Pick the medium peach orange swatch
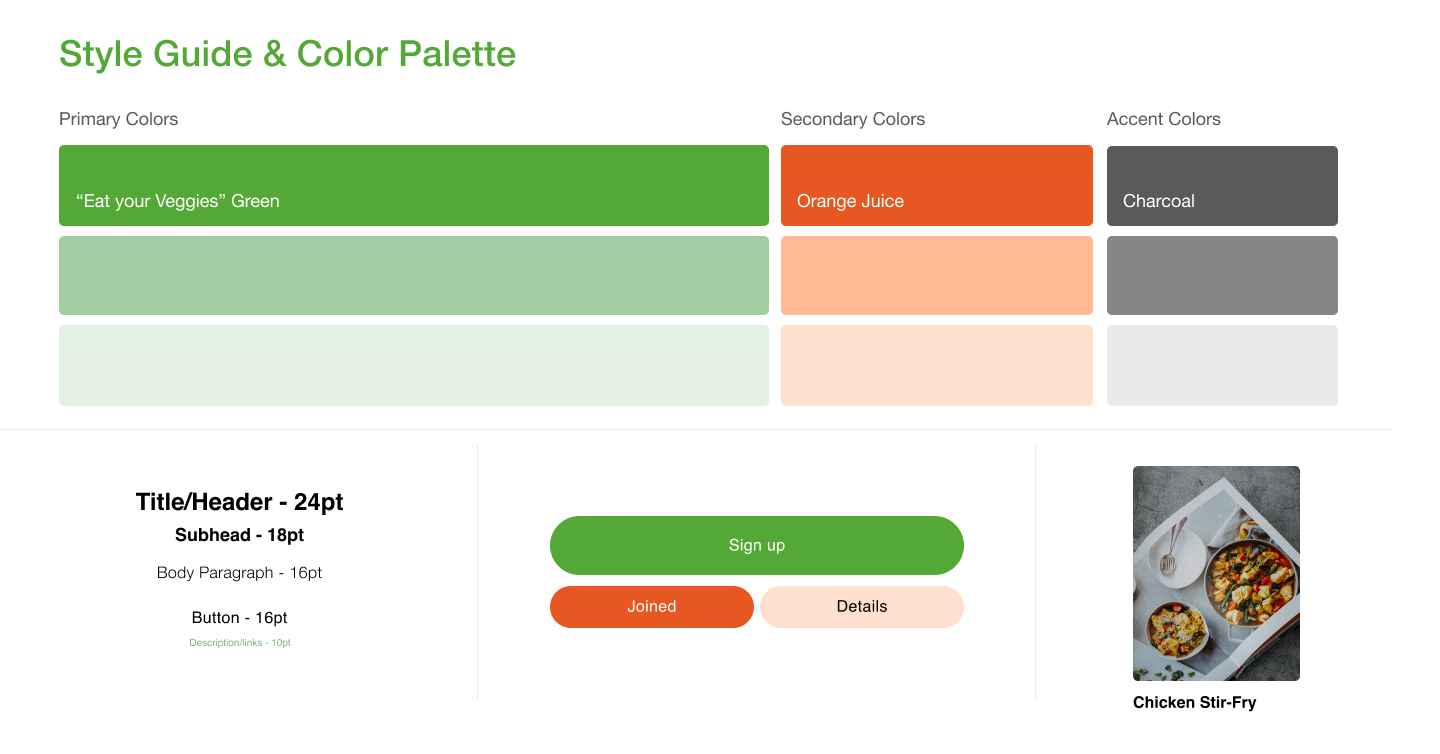1440x754 pixels. (x=937, y=275)
